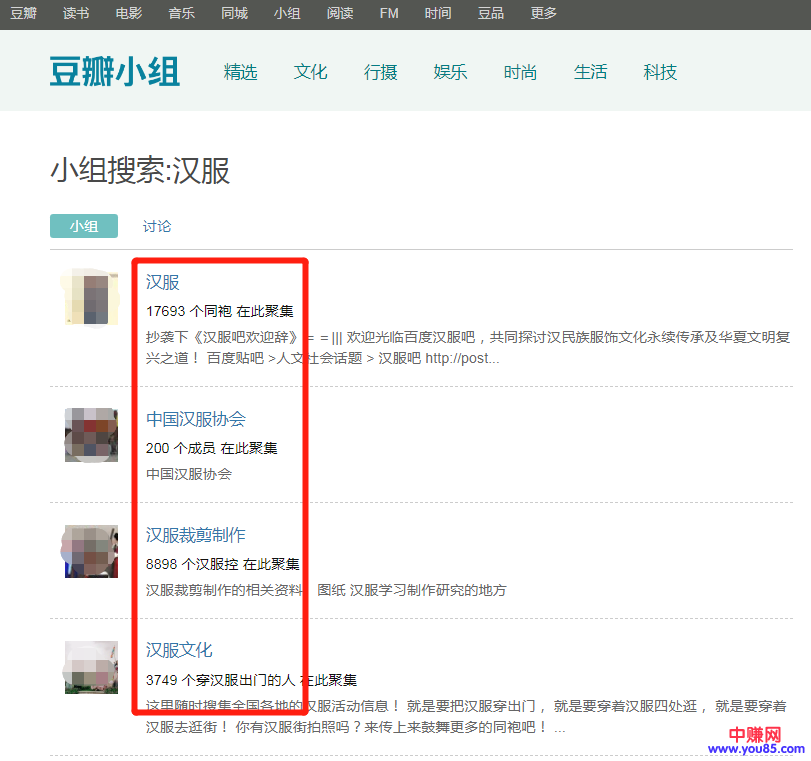The height and width of the screenshot is (761, 811).
Task: Expand the 更多 top menu
Action: [544, 13]
